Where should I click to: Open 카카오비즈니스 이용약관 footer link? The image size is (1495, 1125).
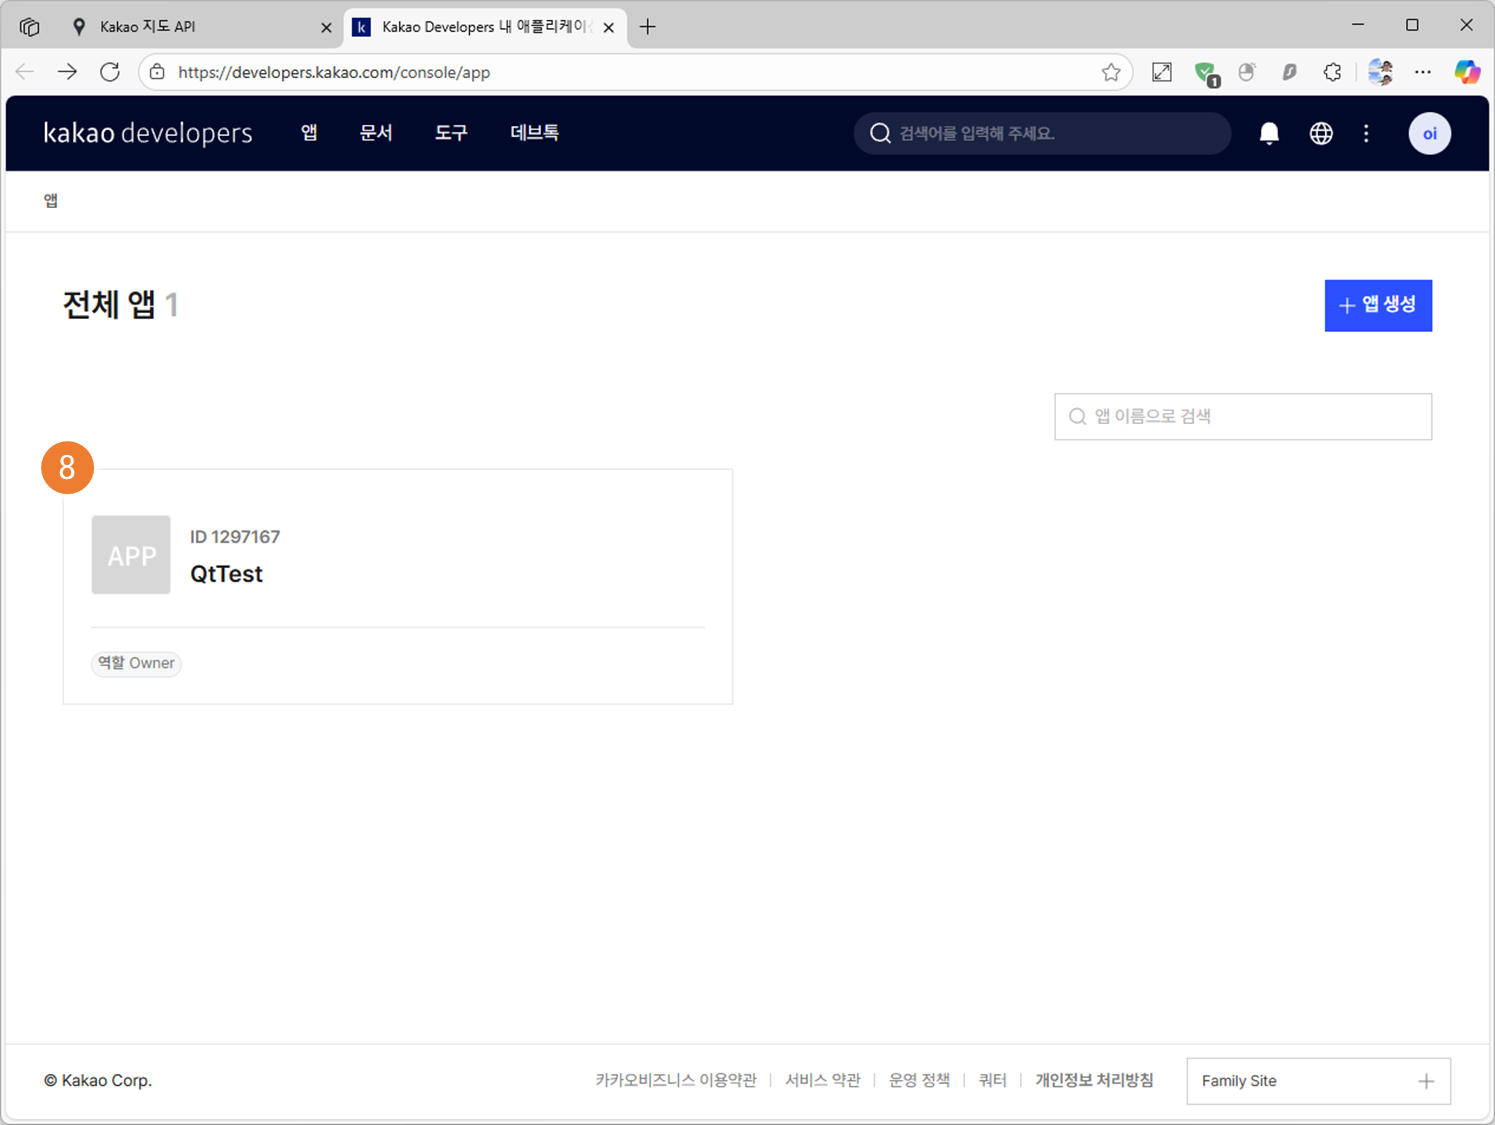(x=676, y=1080)
